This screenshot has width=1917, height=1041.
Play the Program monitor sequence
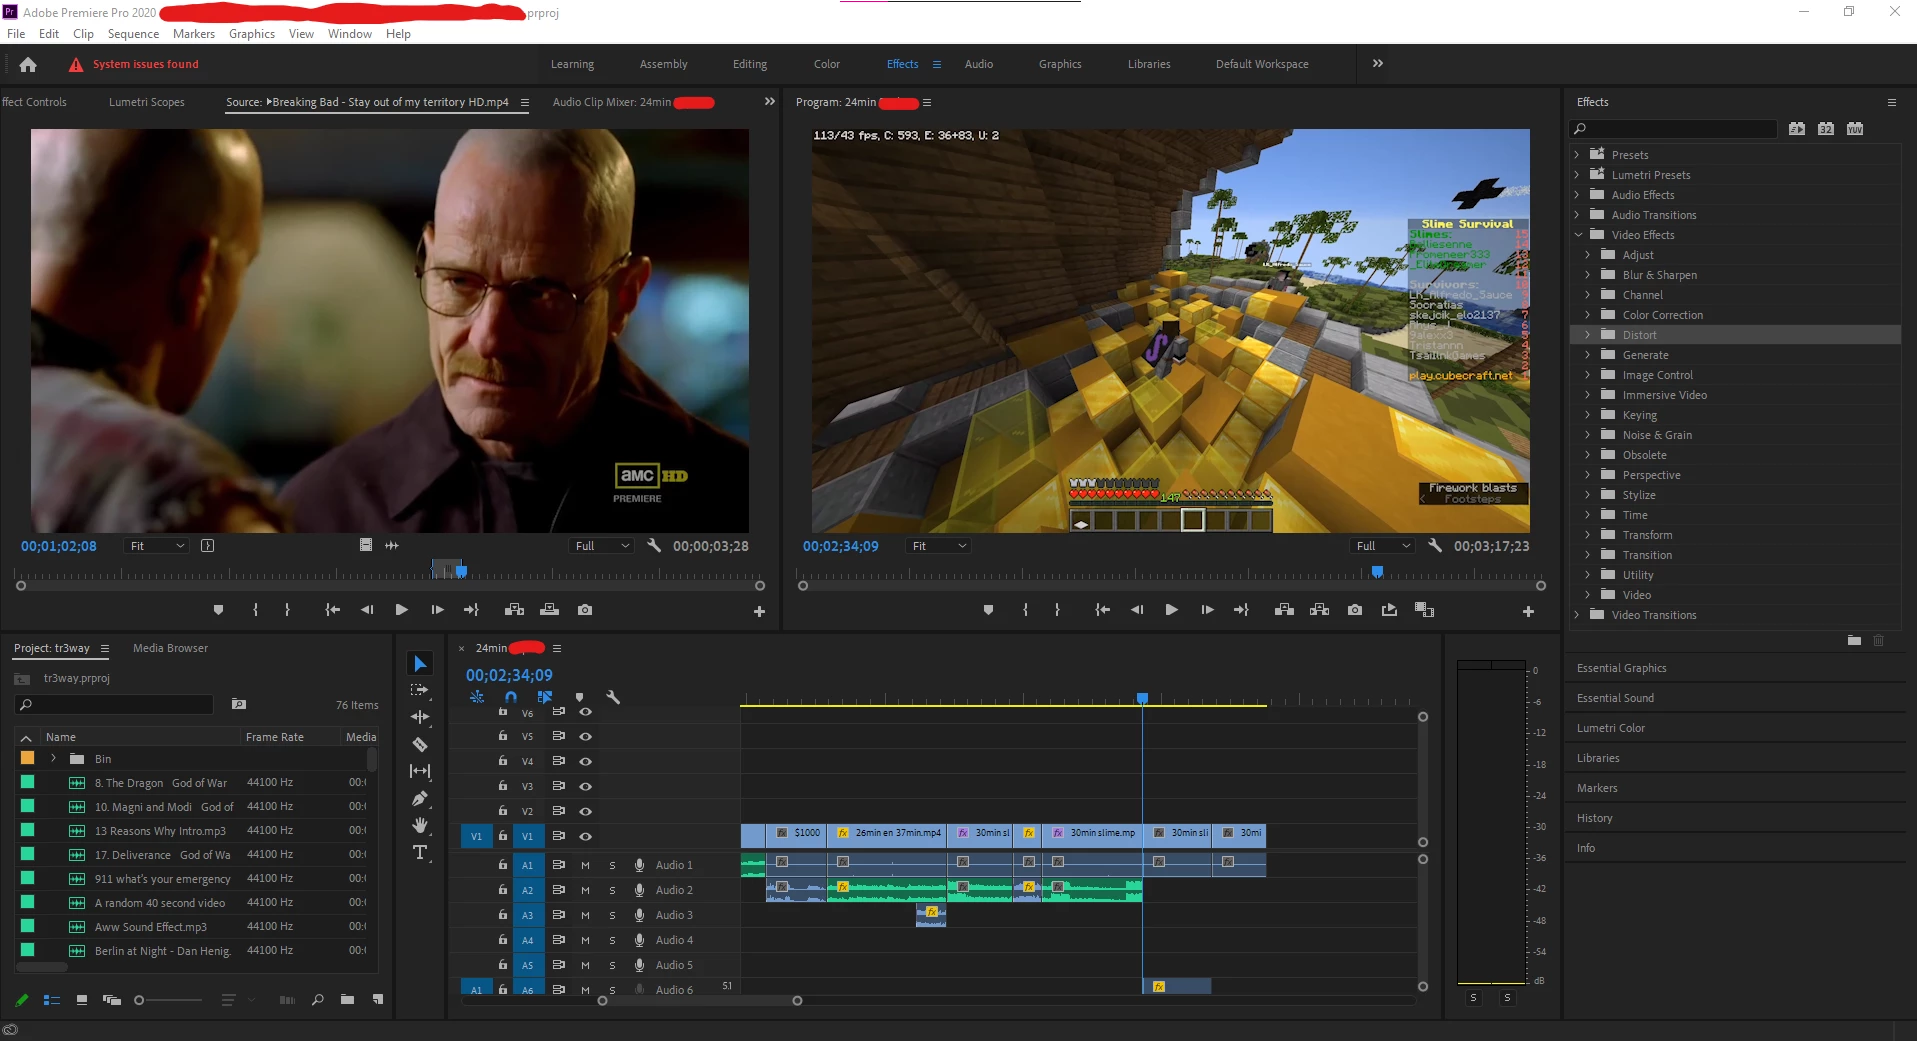(1171, 610)
